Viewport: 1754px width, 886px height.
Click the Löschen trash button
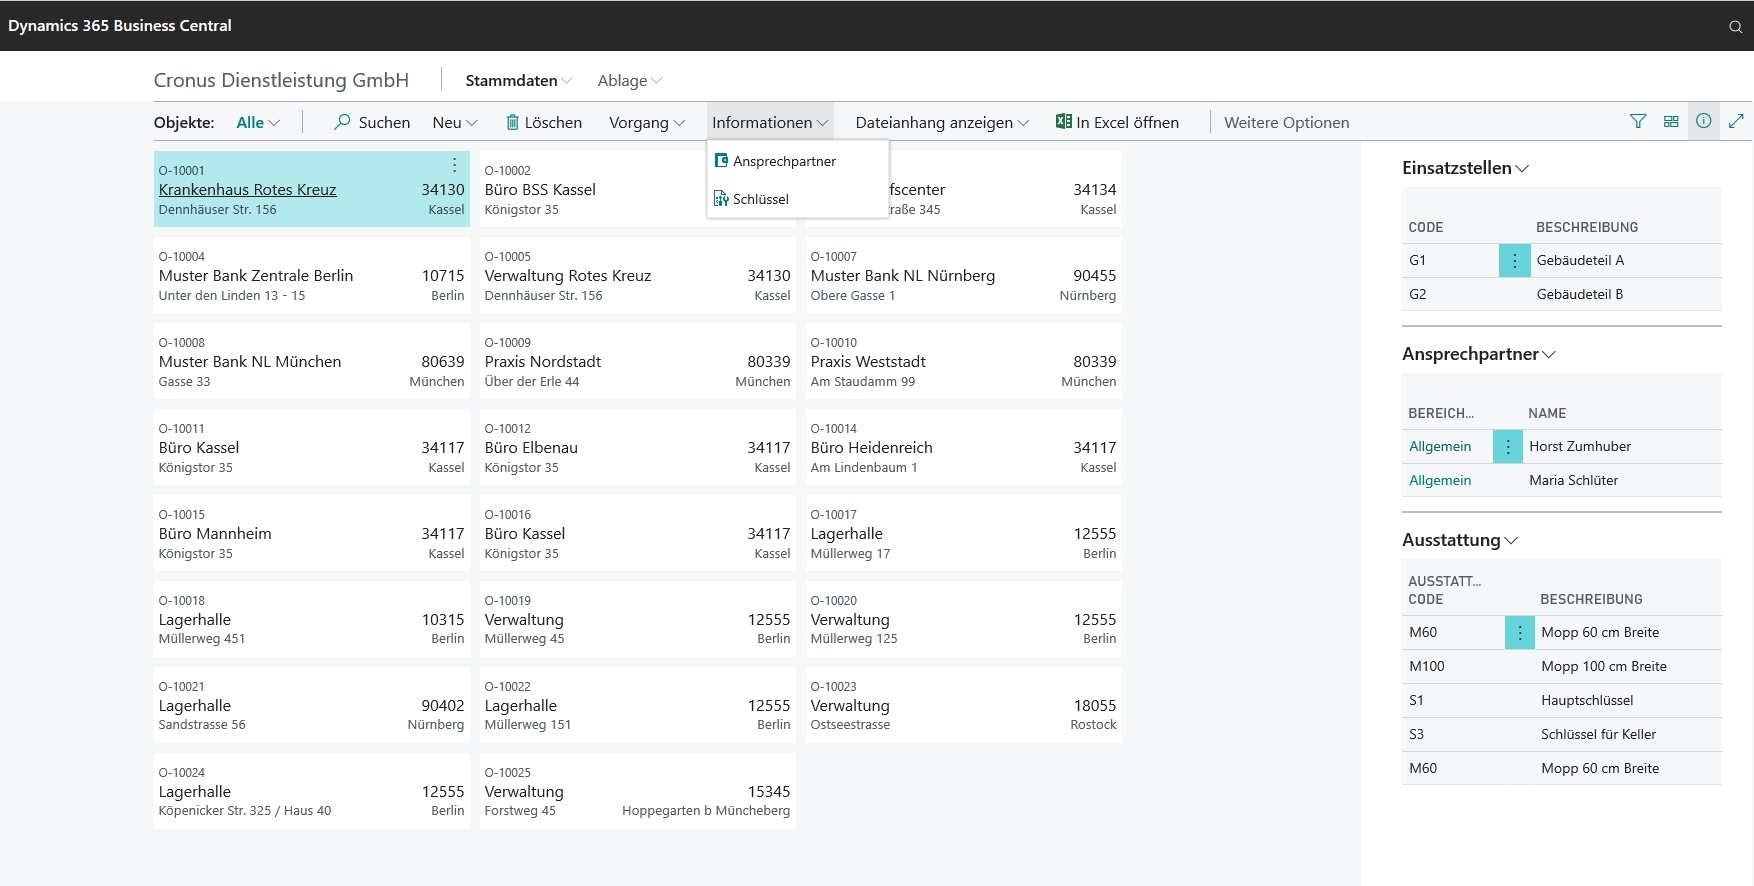[x=543, y=122]
